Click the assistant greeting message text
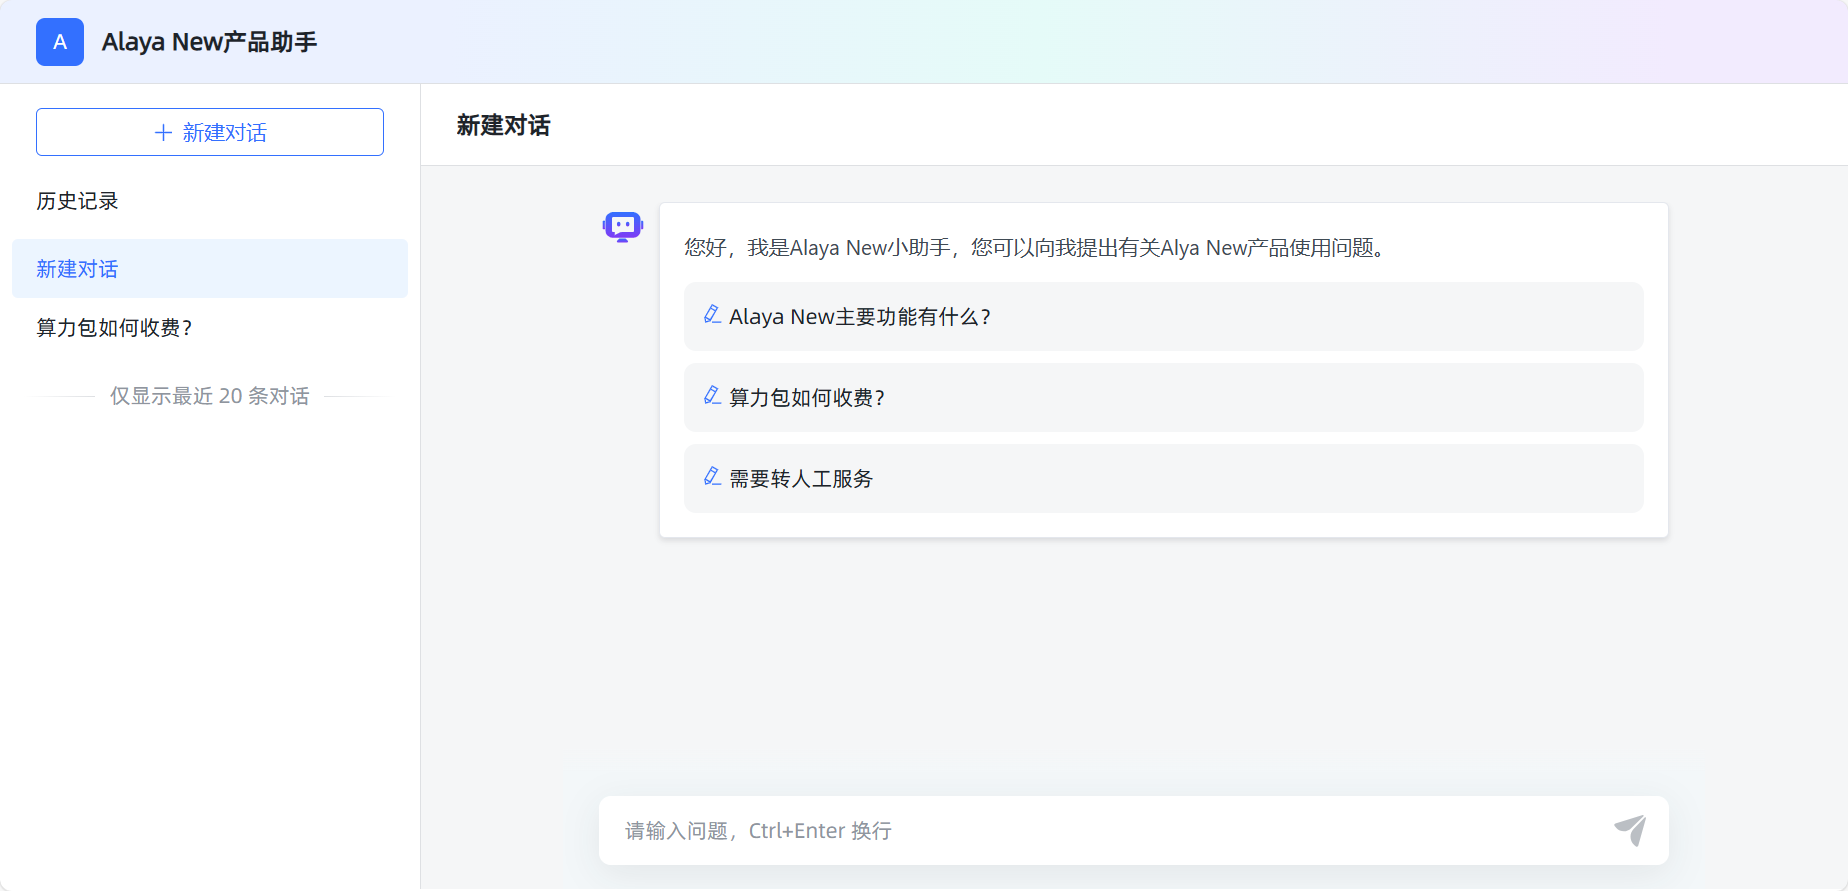This screenshot has width=1848, height=891. pyautogui.click(x=1034, y=248)
